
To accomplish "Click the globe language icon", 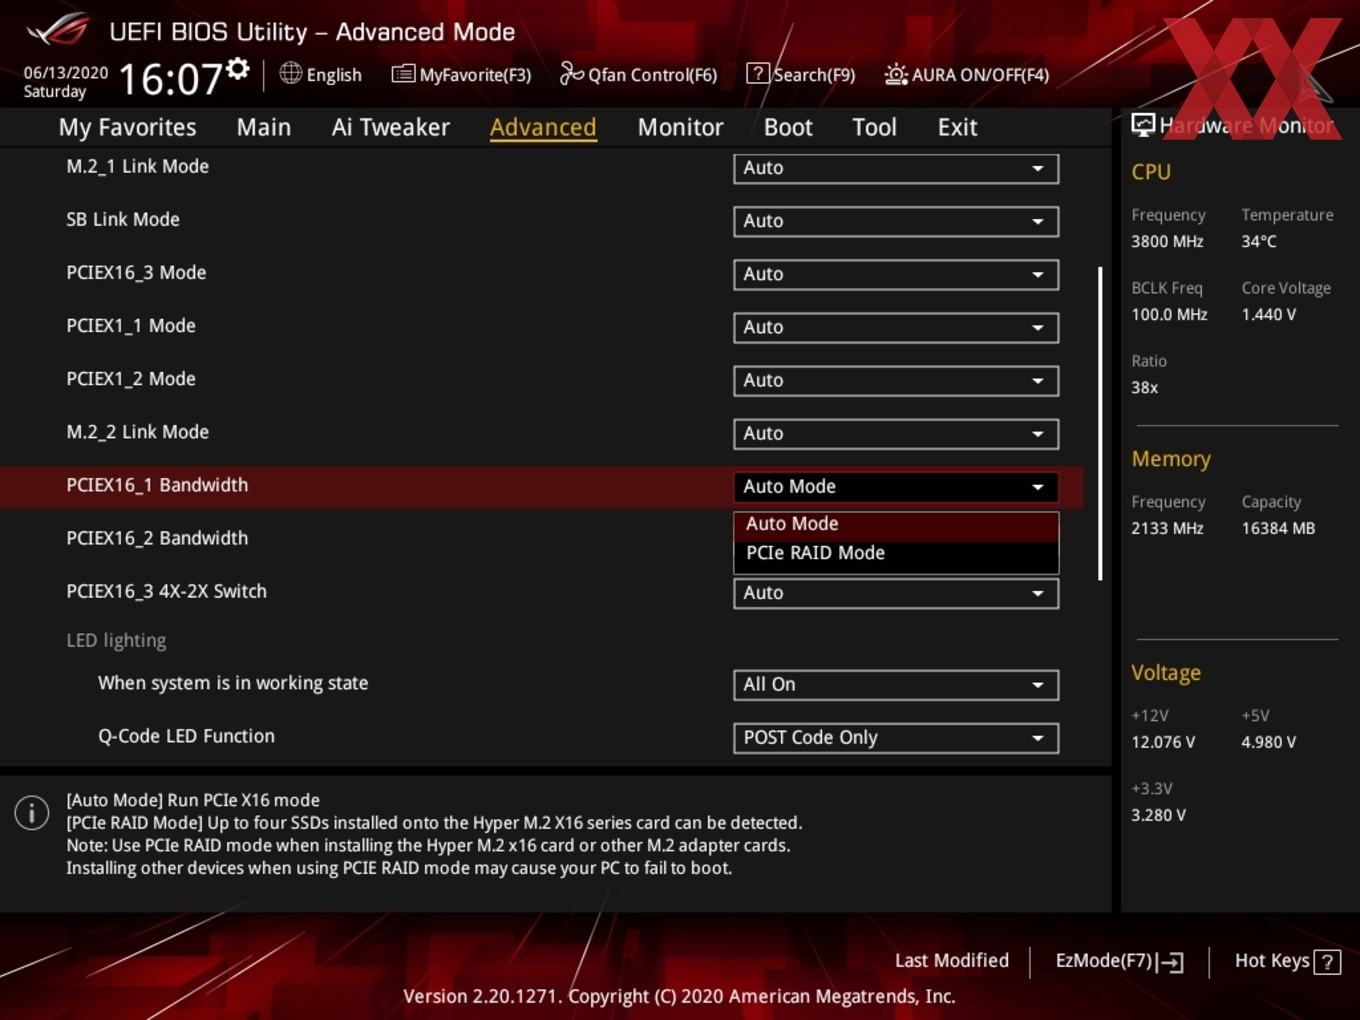I will click(x=291, y=73).
